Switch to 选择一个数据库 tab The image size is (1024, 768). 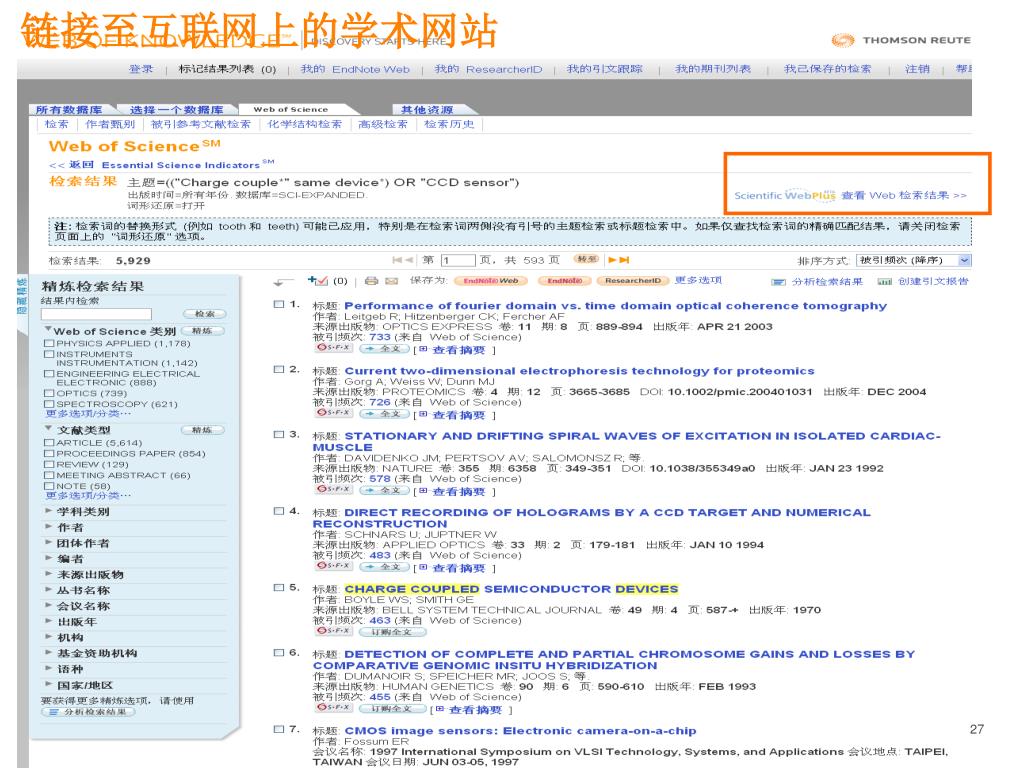click(176, 110)
